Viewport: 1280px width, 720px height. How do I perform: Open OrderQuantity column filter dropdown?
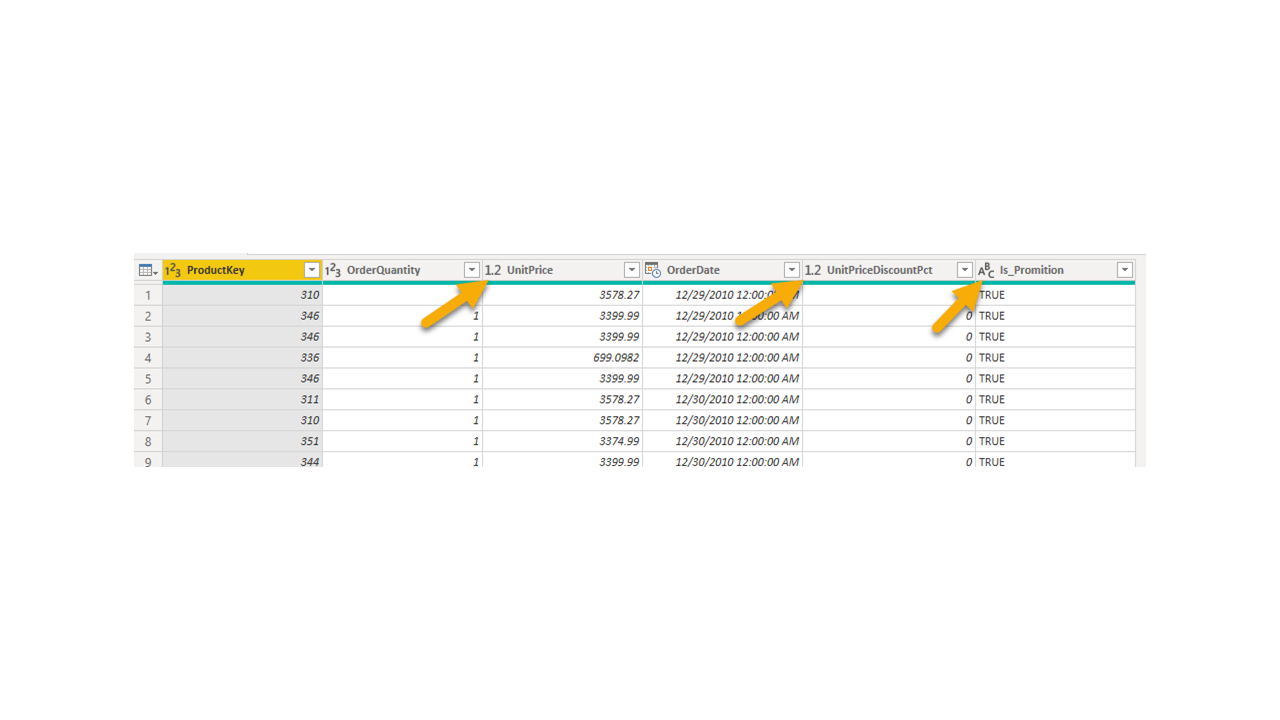[x=472, y=270]
